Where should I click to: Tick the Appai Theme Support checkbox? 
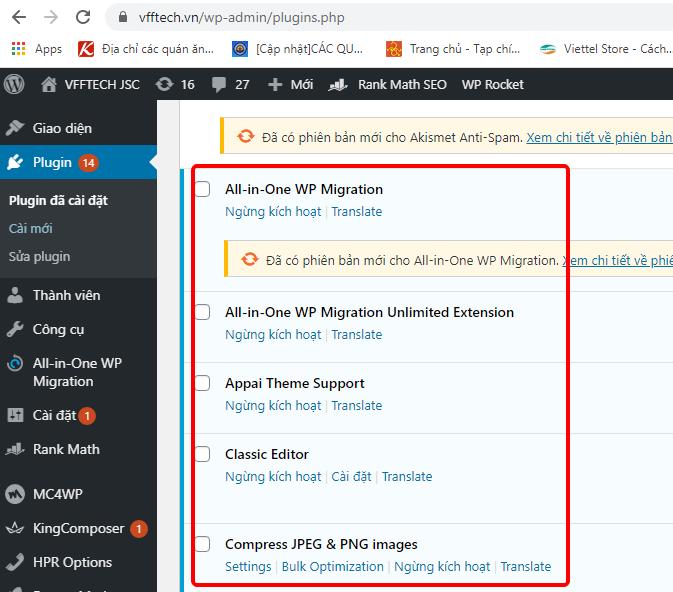pos(202,383)
